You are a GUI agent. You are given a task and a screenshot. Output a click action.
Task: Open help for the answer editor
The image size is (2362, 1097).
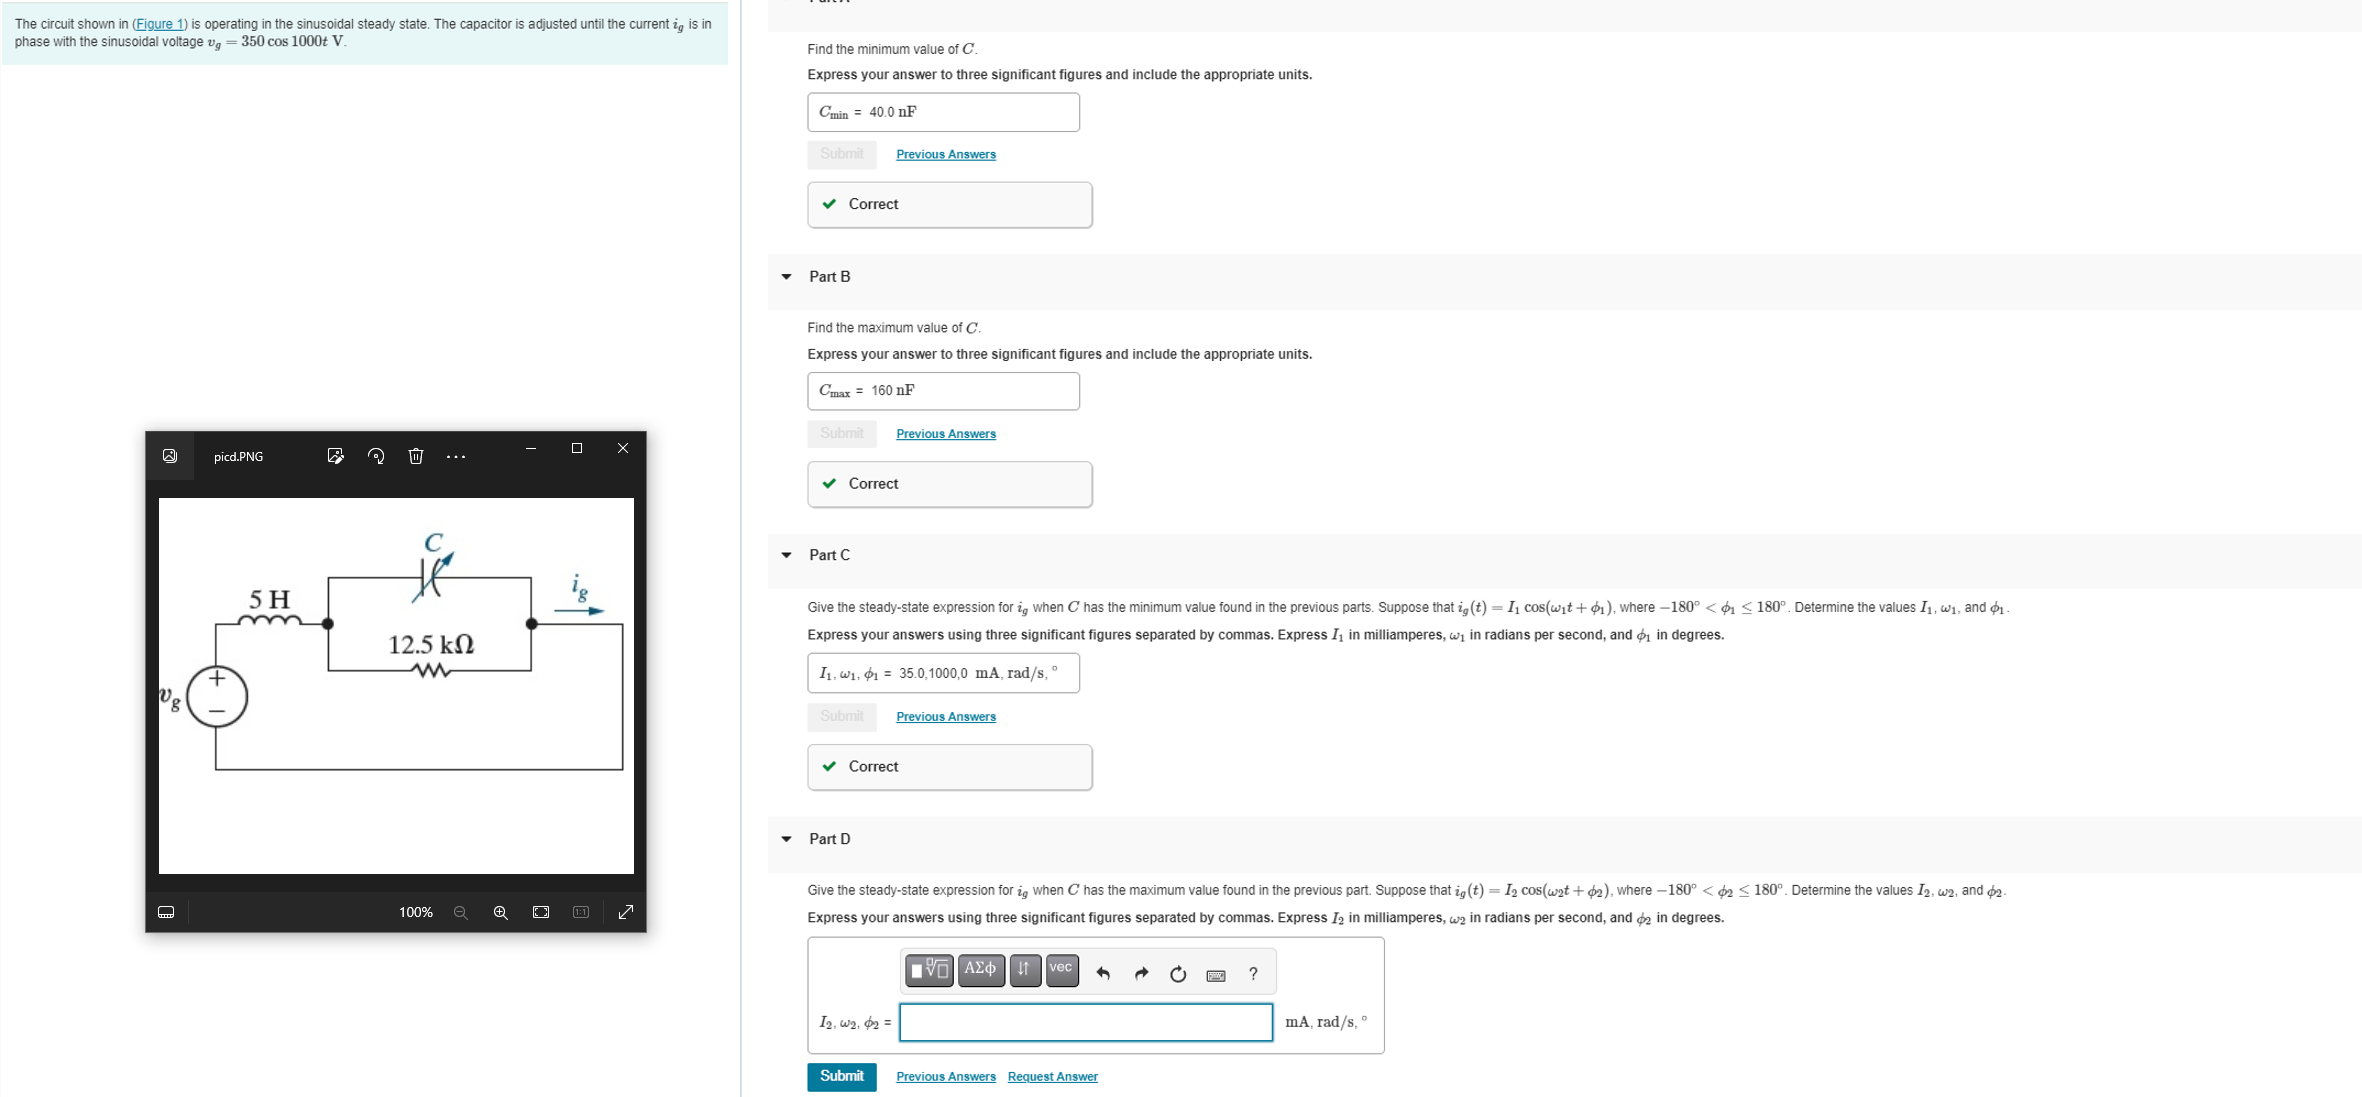coord(1253,973)
